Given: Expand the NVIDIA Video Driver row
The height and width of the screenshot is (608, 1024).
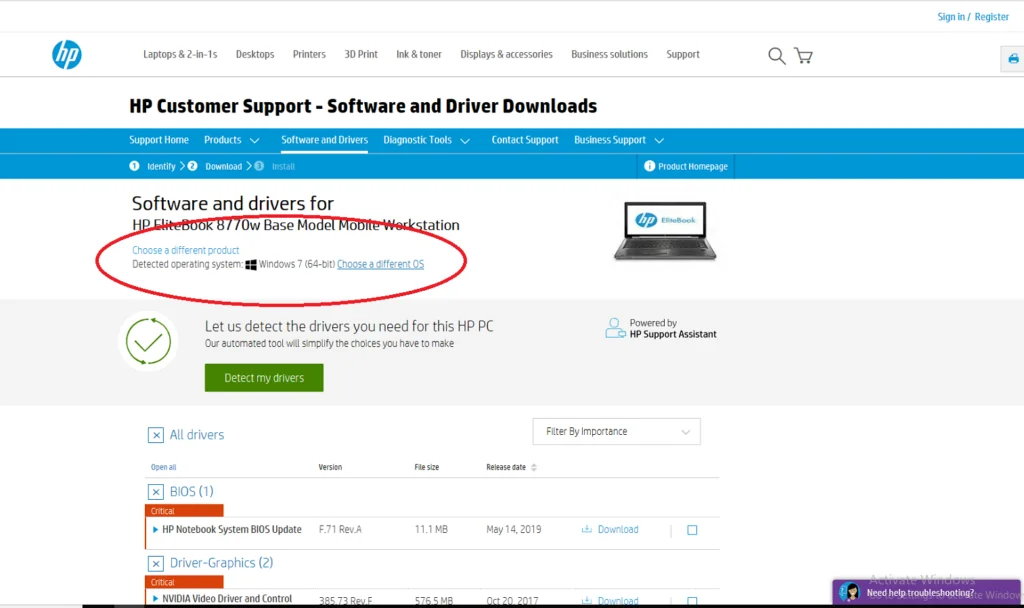Looking at the screenshot, I should [155, 598].
